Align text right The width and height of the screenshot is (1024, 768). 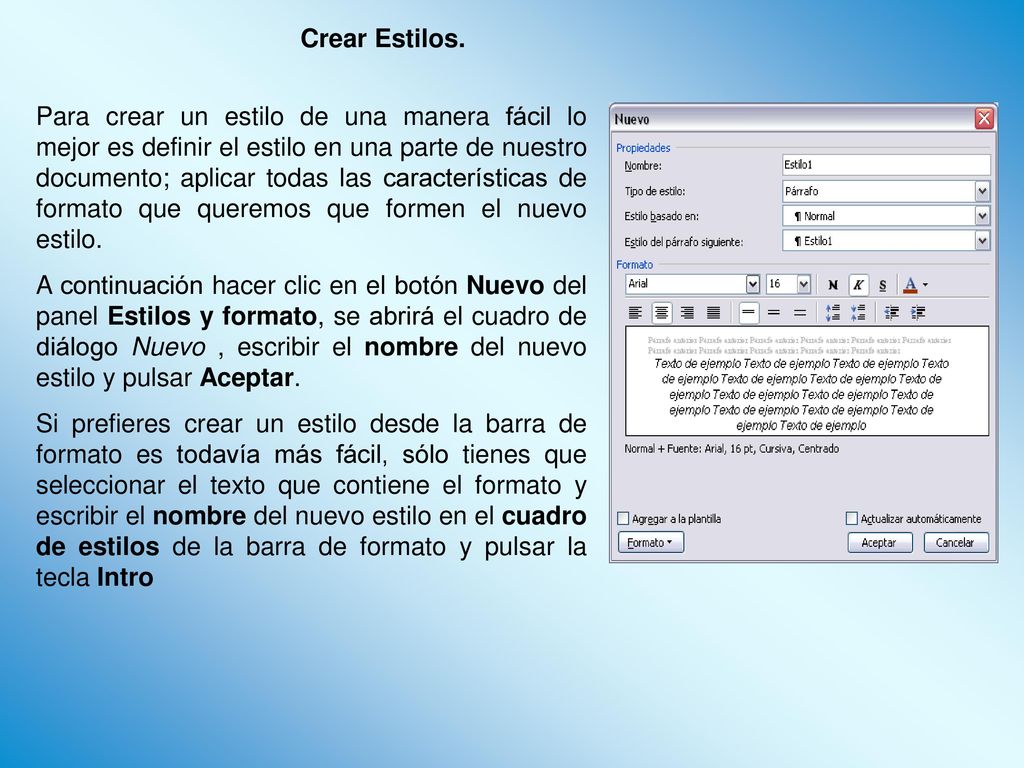point(687,313)
